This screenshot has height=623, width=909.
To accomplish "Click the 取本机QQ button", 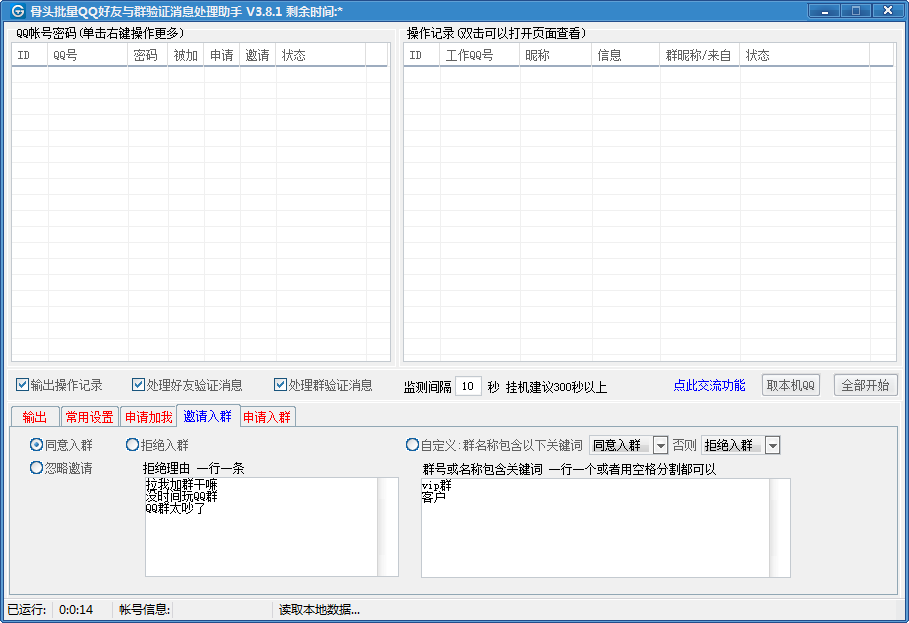I will point(791,385).
